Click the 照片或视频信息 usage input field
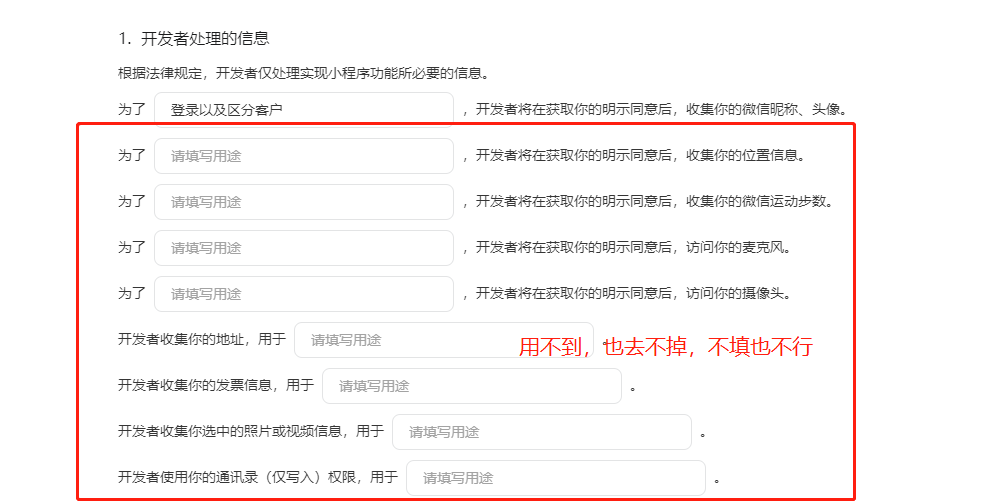The image size is (988, 501). point(542,432)
